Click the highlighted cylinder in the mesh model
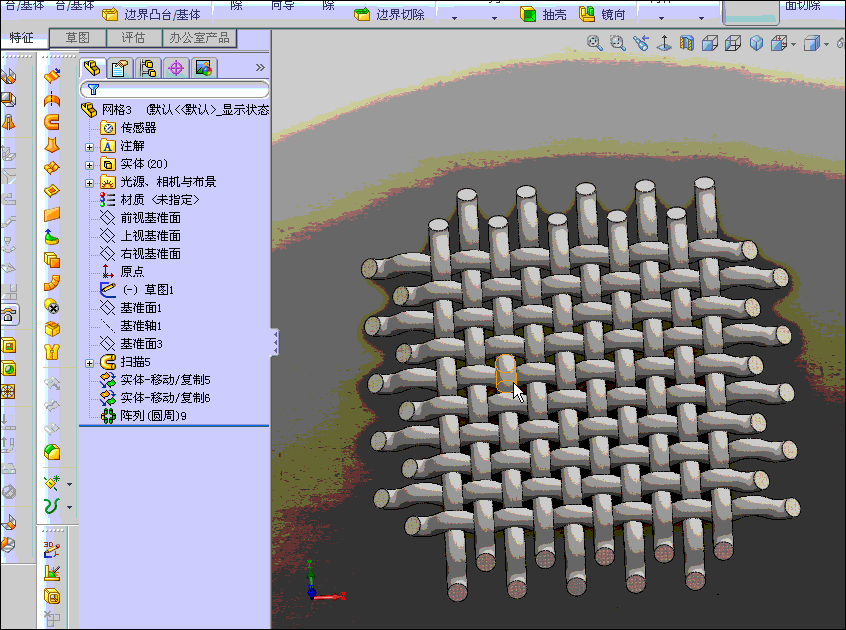 click(506, 373)
